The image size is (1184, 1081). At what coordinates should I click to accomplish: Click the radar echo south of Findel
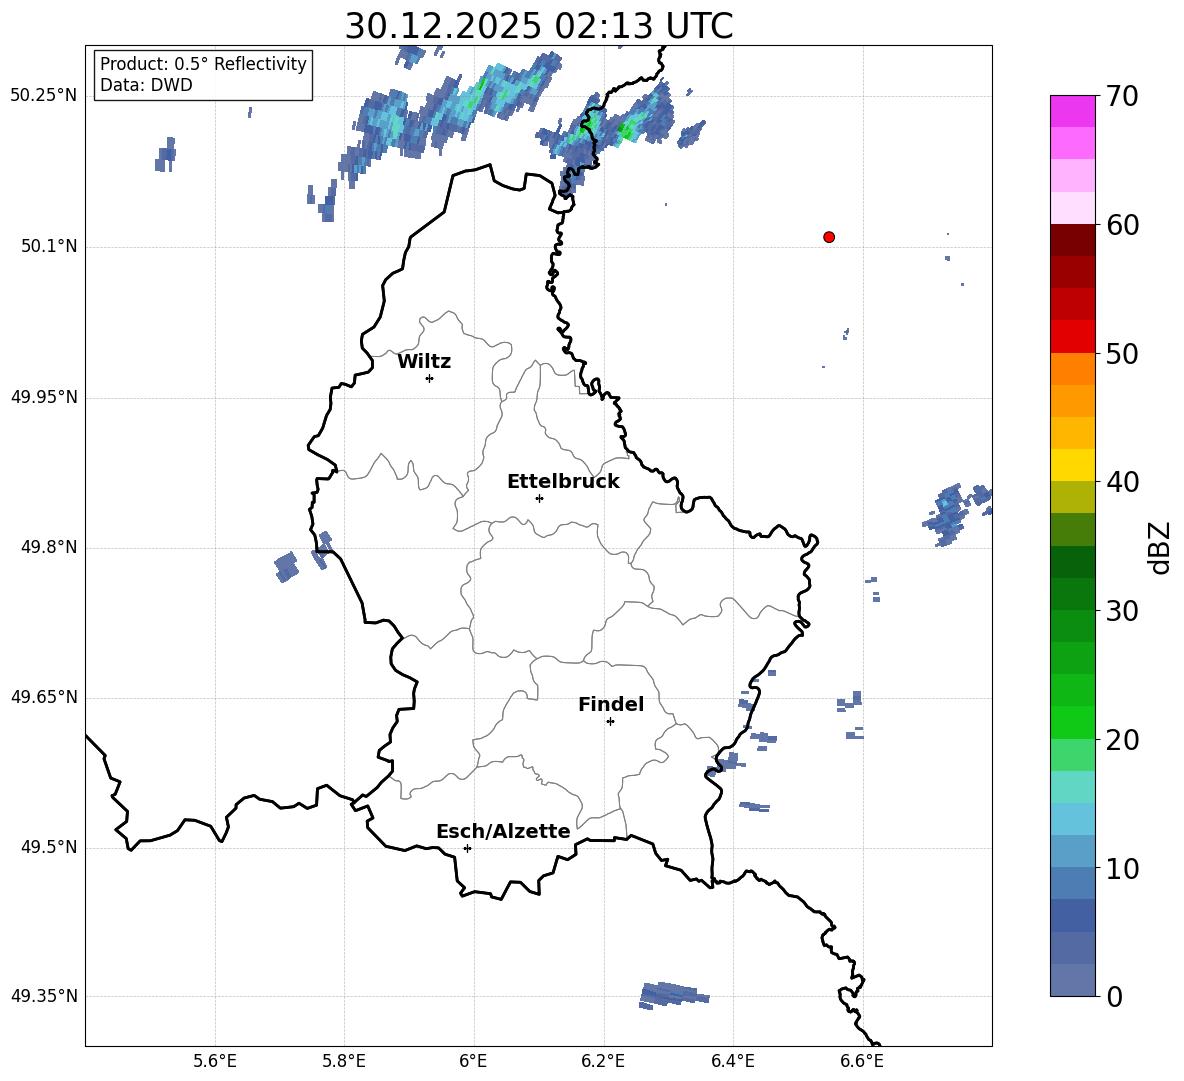point(674,994)
